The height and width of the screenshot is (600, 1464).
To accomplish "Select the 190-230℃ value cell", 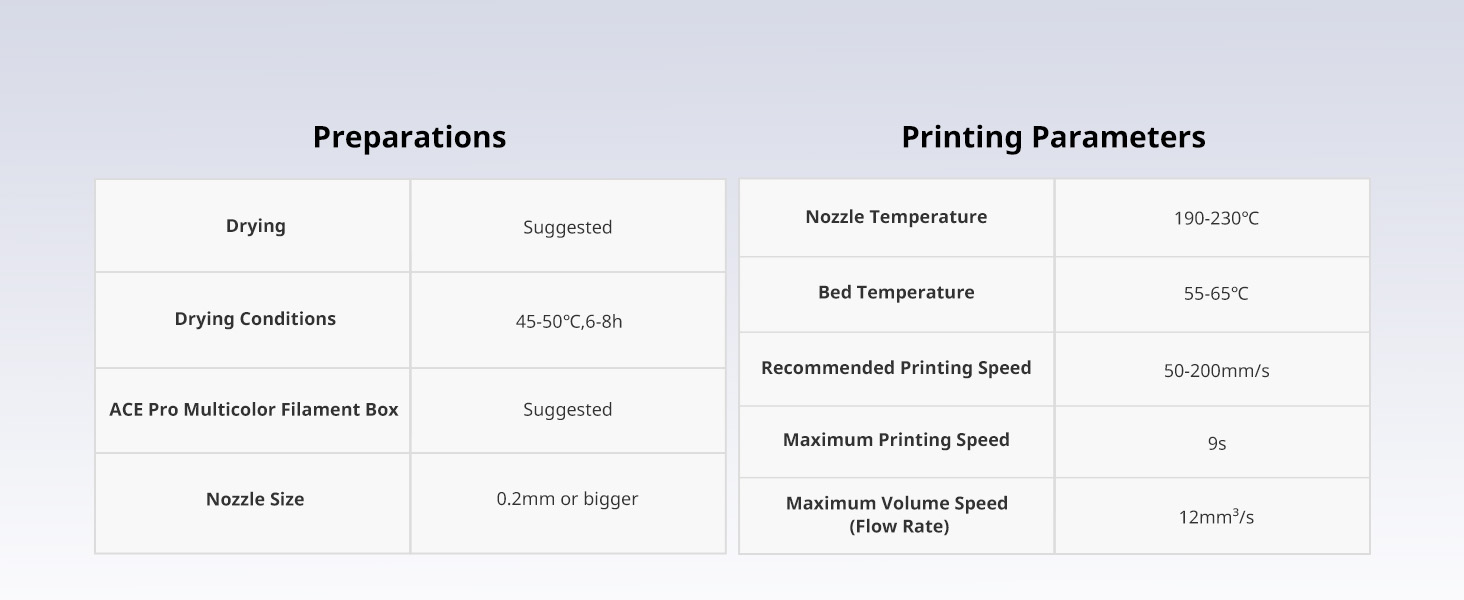I will click(x=1216, y=218).
